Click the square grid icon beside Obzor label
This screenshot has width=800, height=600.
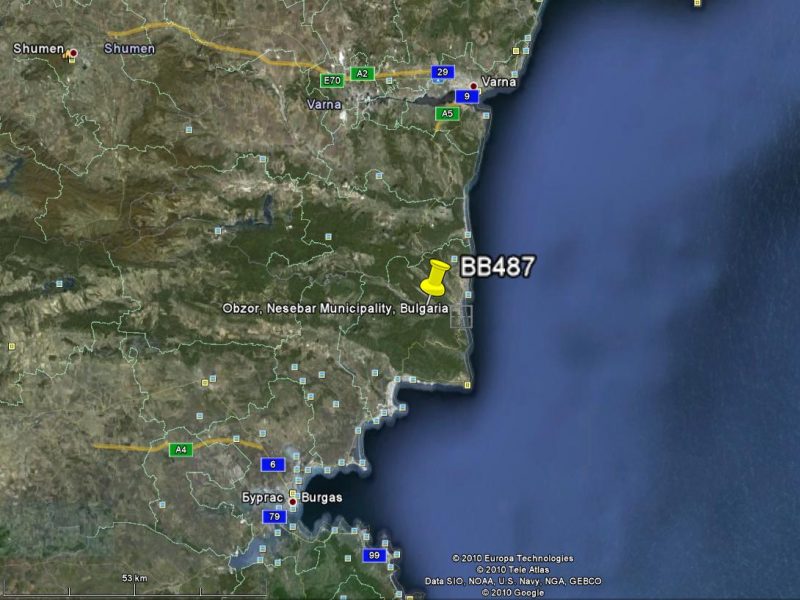pos(461,317)
